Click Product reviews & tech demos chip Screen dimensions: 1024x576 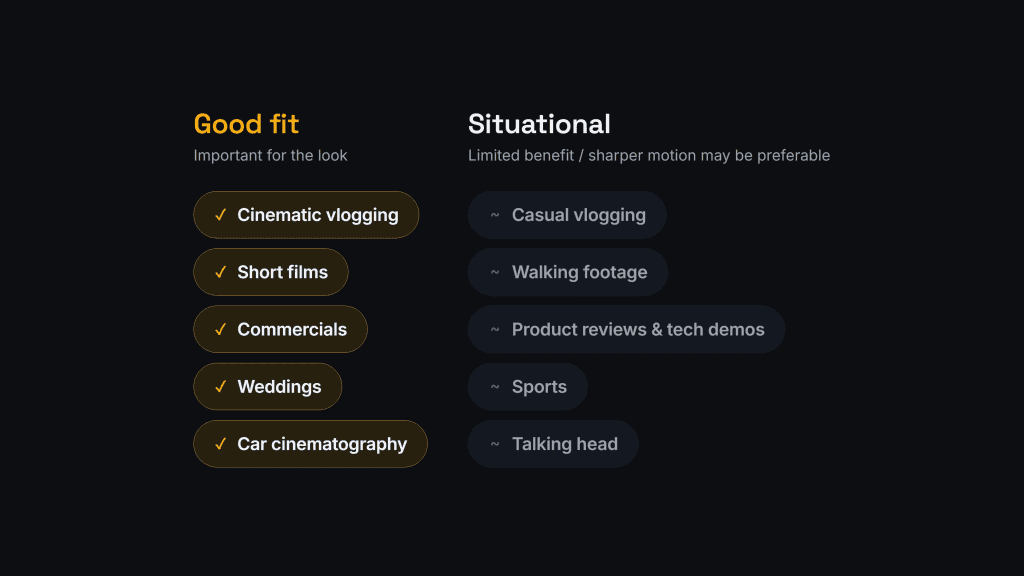pyautogui.click(x=626, y=329)
